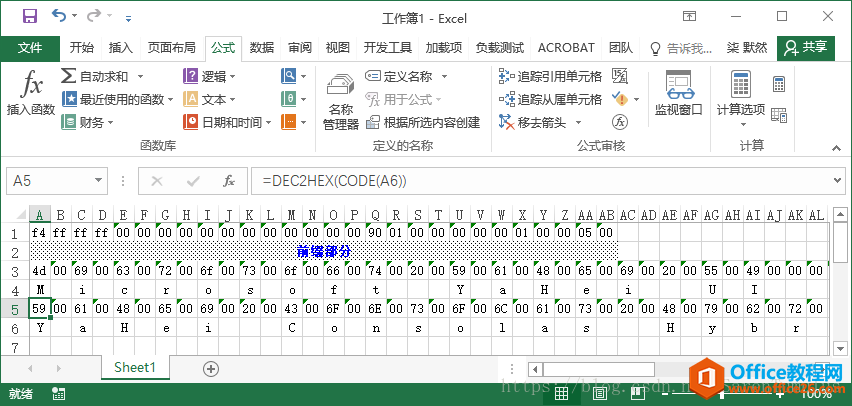Switch to the 审阅 ribbon tab
The image size is (852, 406).
300,48
